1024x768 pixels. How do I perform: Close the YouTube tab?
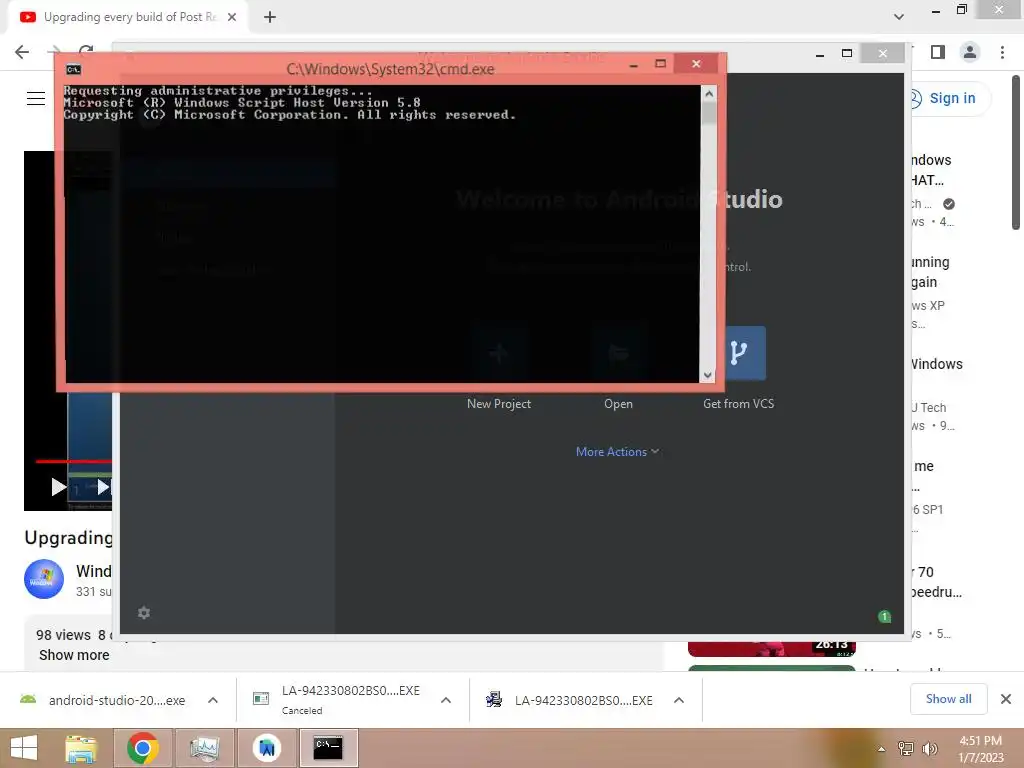point(232,17)
